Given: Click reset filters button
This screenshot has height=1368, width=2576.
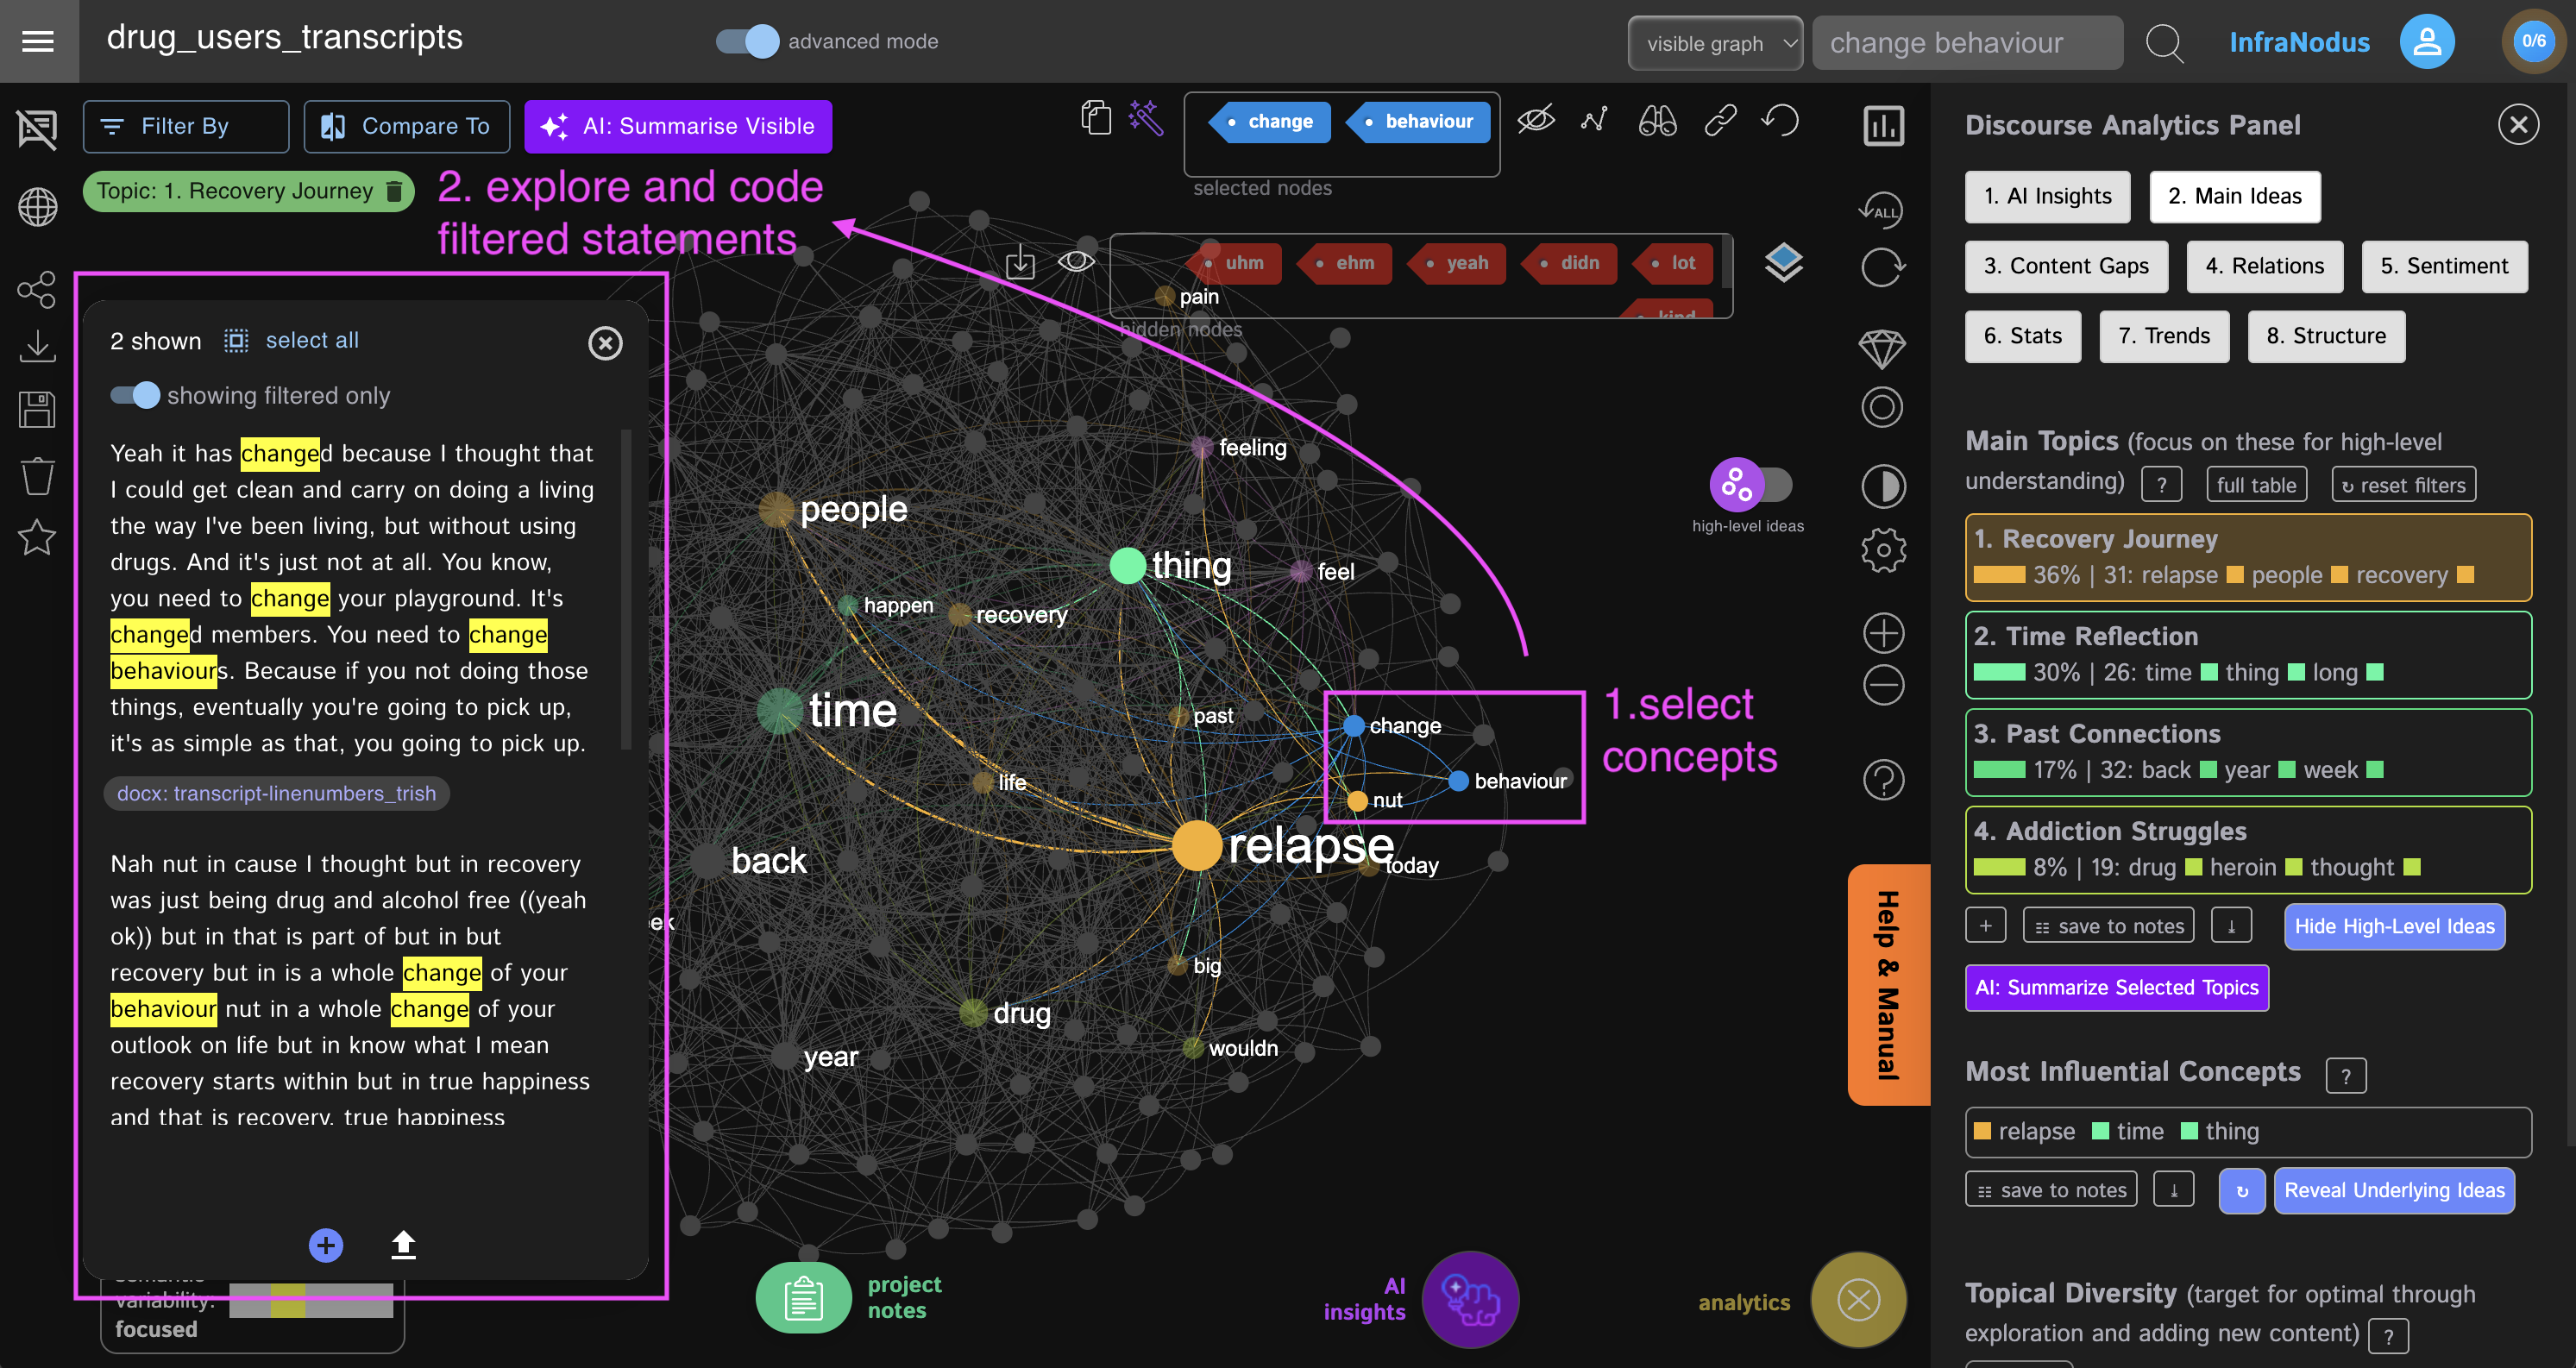Looking at the screenshot, I should 2403,485.
